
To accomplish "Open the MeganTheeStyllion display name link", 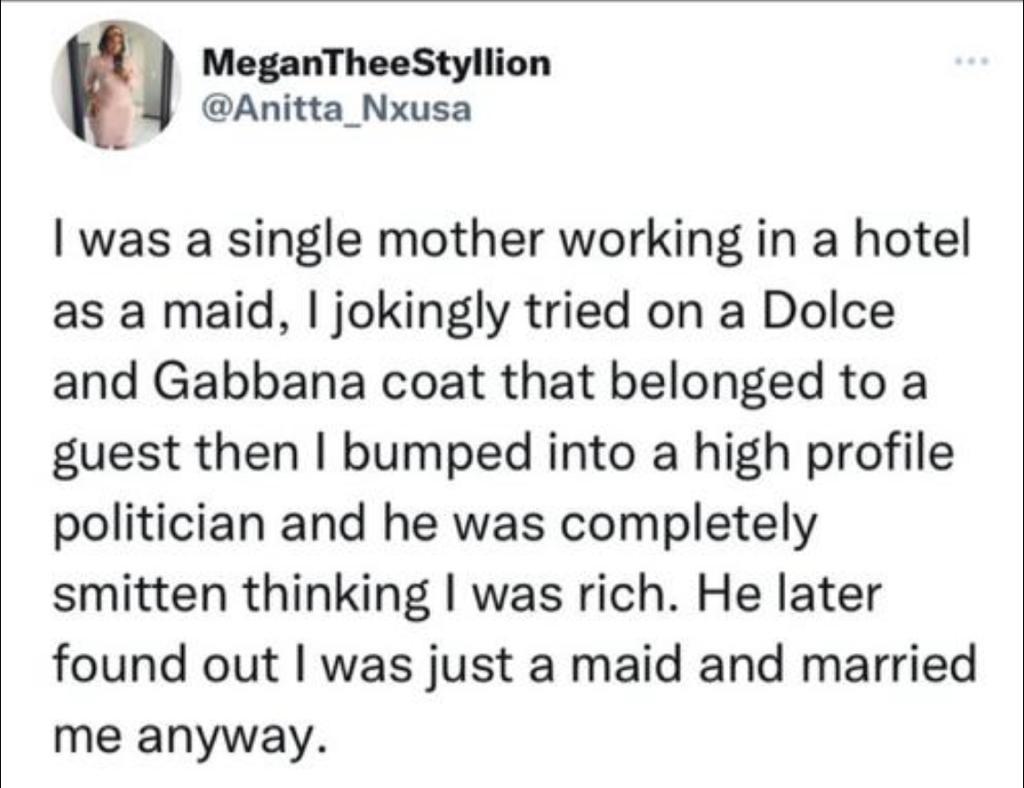I will pyautogui.click(x=376, y=64).
